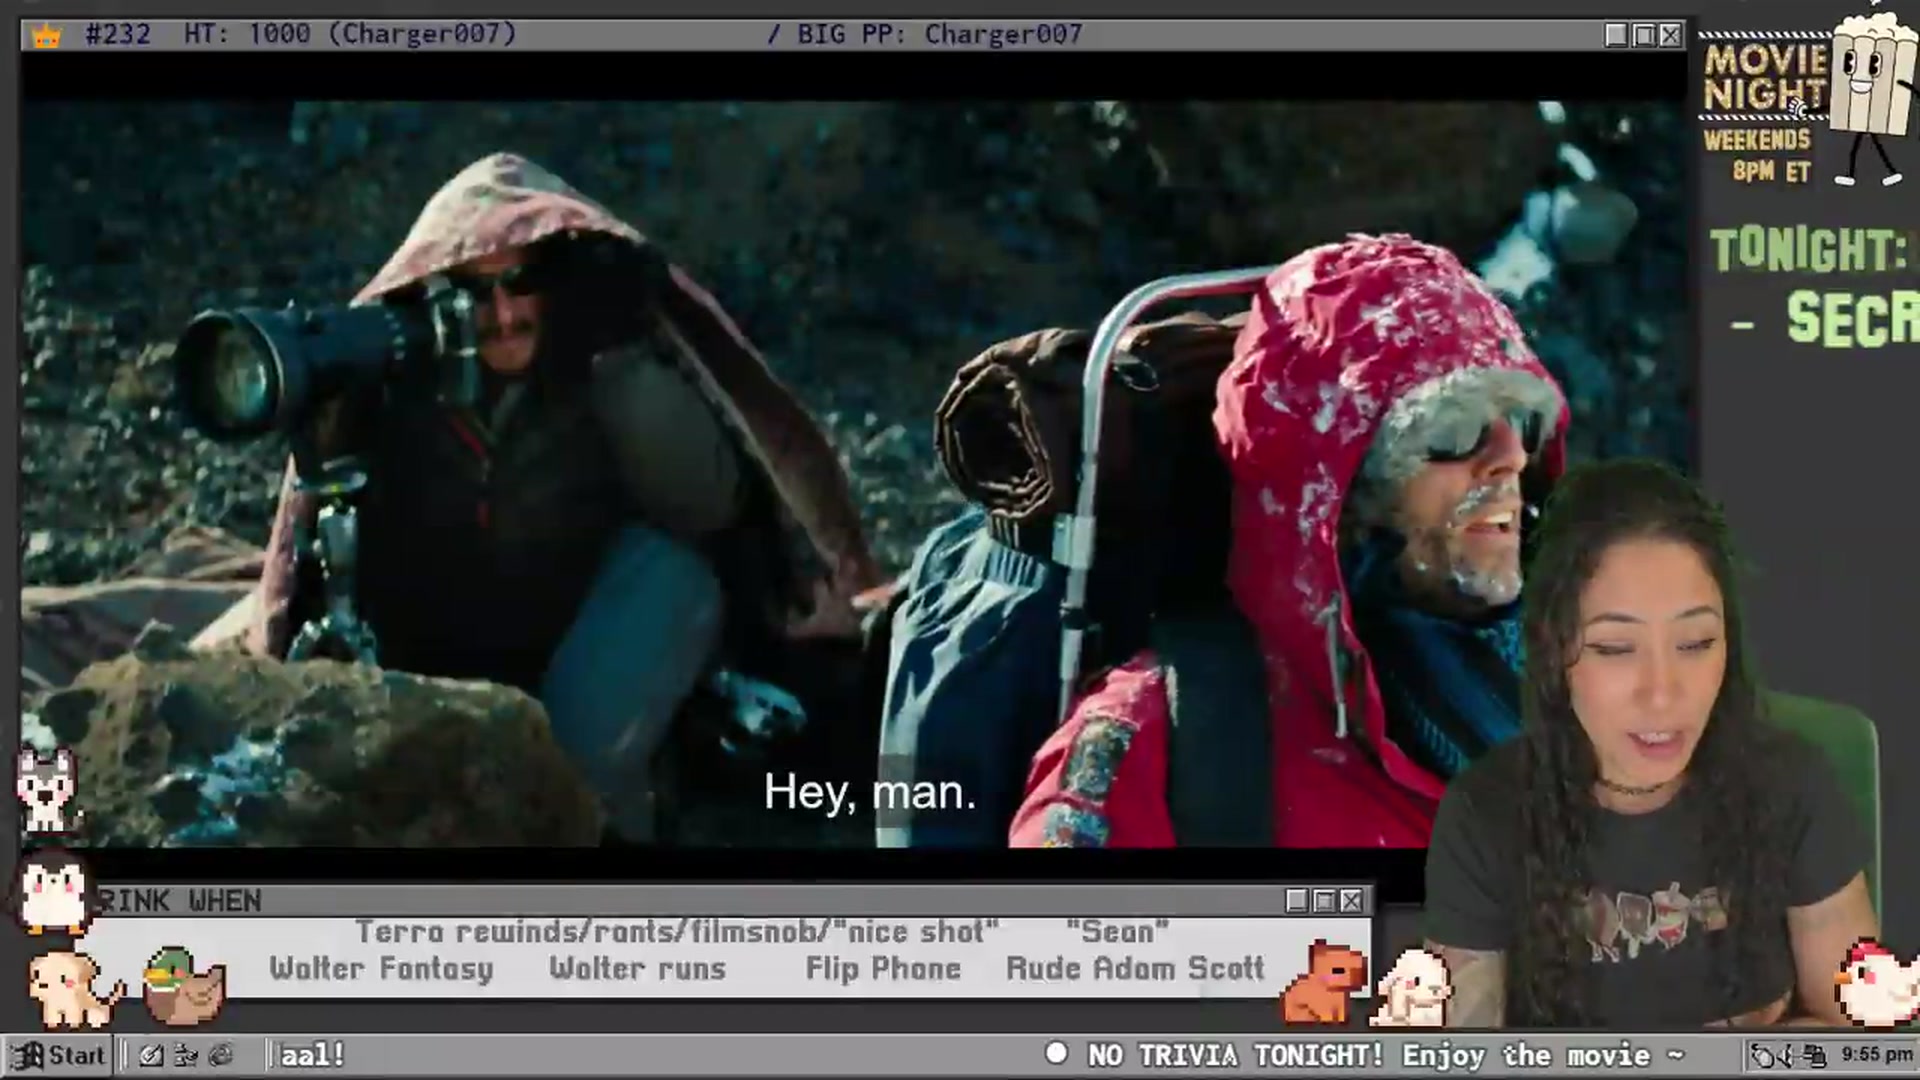Click the 'Hey, man.' subtitle
This screenshot has height=1080, width=1920.
coord(870,792)
